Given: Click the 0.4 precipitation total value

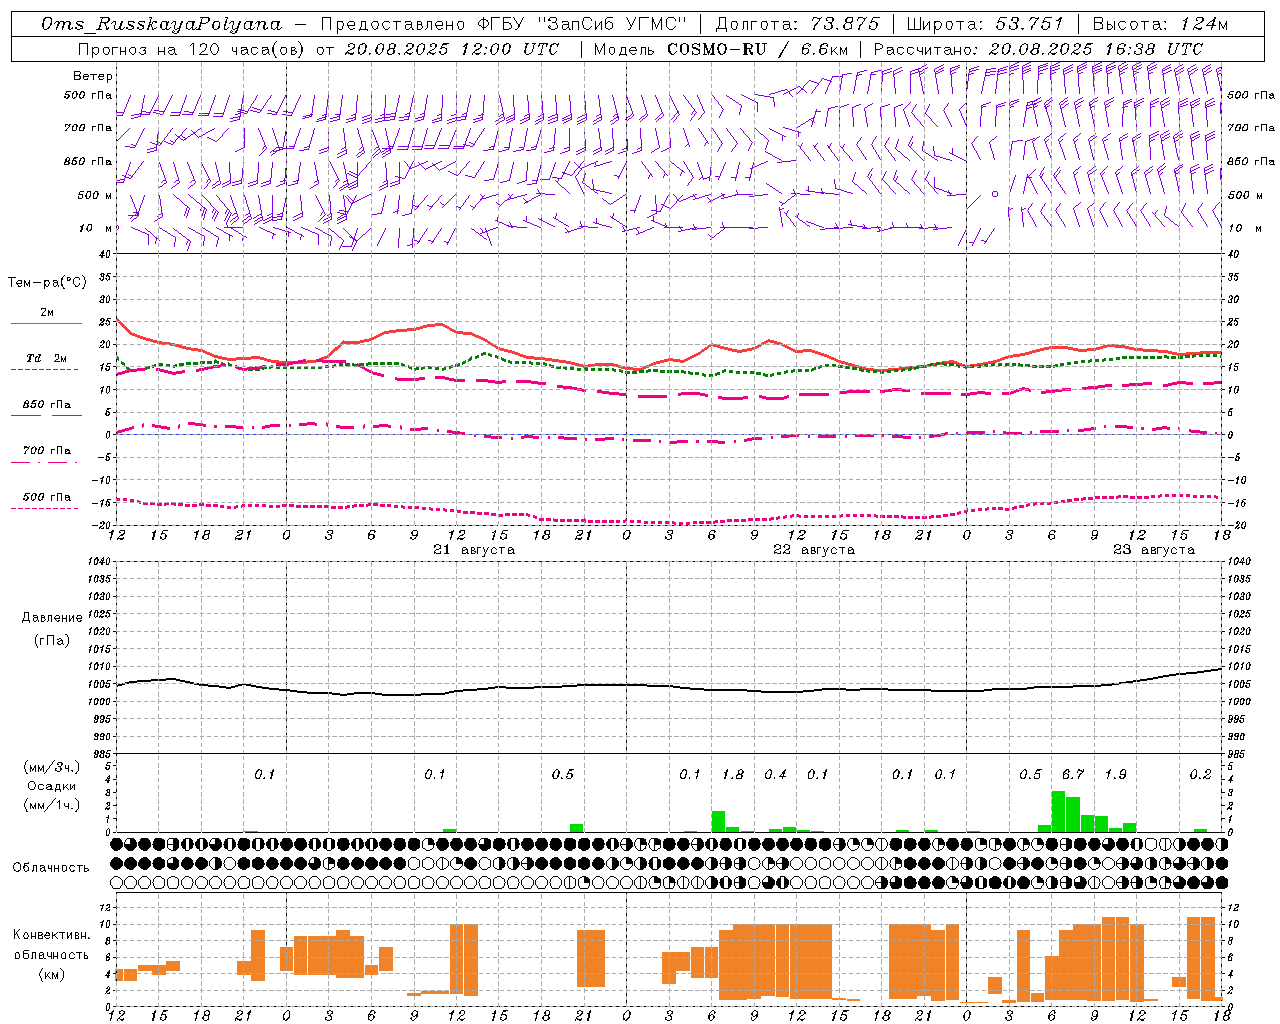Looking at the screenshot, I should (x=776, y=775).
